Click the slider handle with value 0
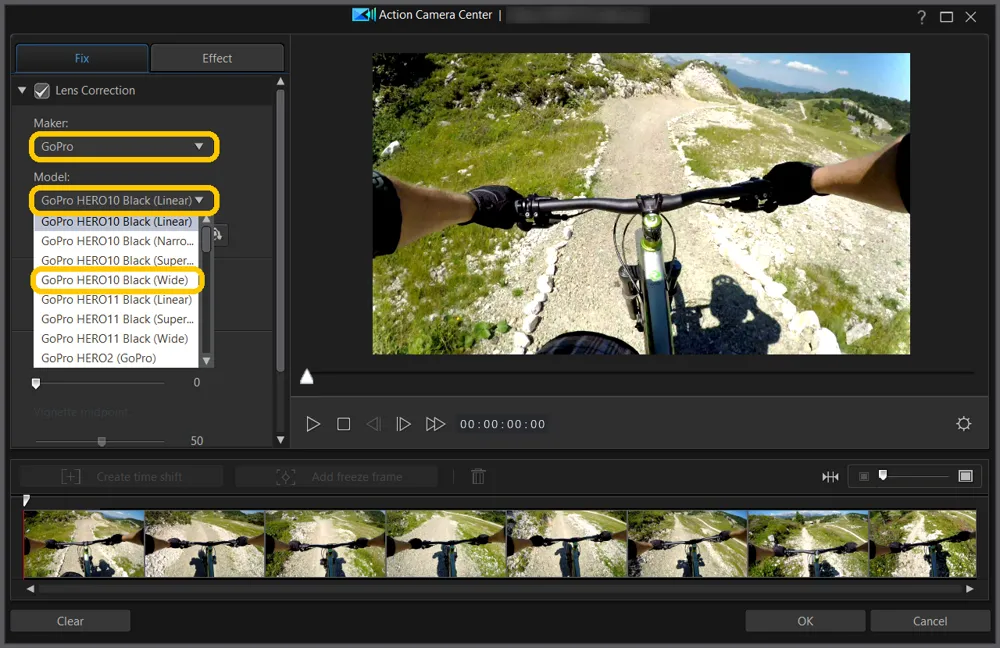 click(x=36, y=383)
